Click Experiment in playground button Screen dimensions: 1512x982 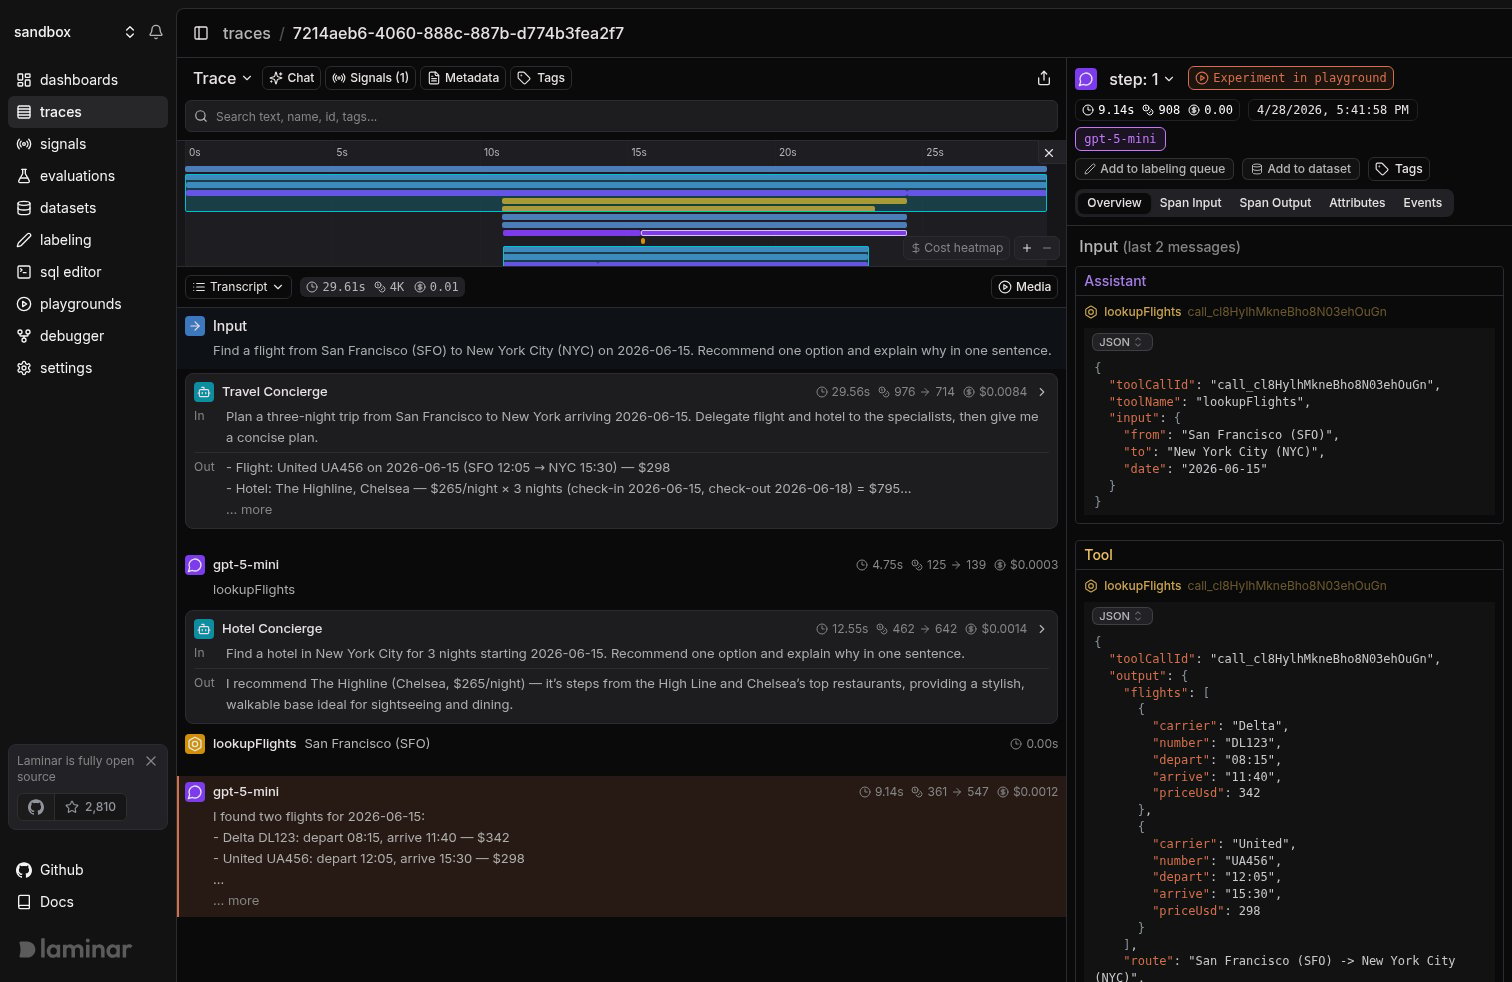(1291, 78)
